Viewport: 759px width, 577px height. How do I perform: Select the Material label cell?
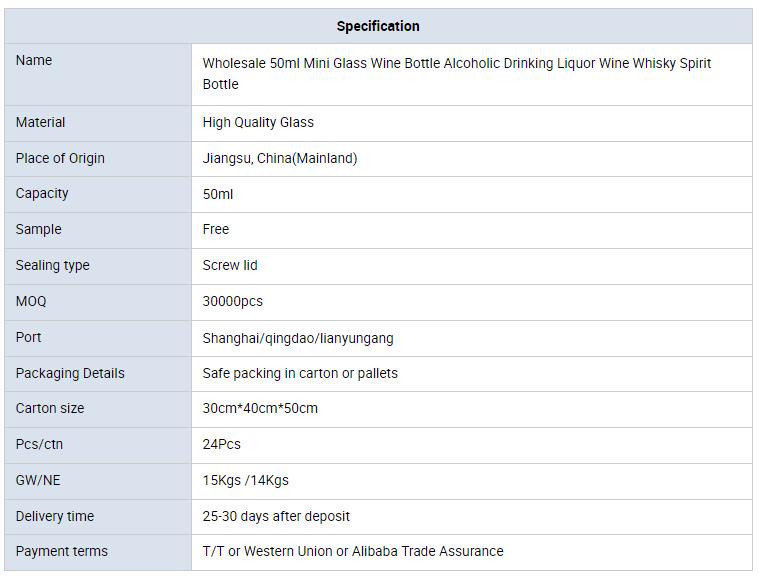(x=98, y=123)
